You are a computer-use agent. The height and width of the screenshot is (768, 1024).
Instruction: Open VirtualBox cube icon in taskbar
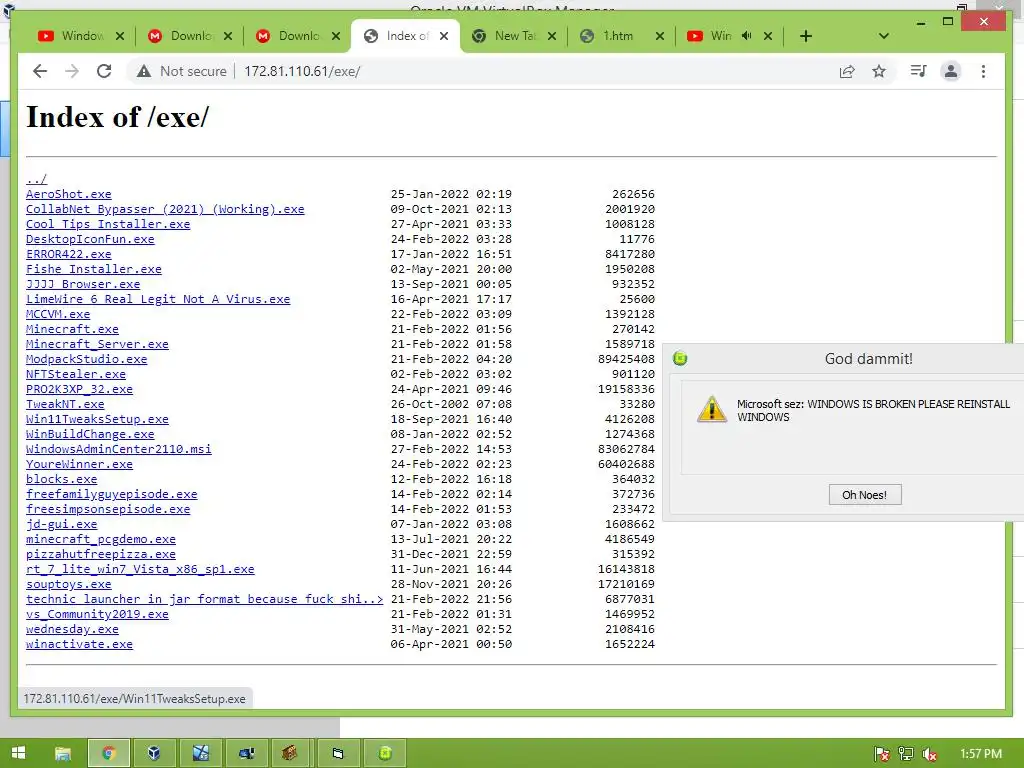point(154,754)
